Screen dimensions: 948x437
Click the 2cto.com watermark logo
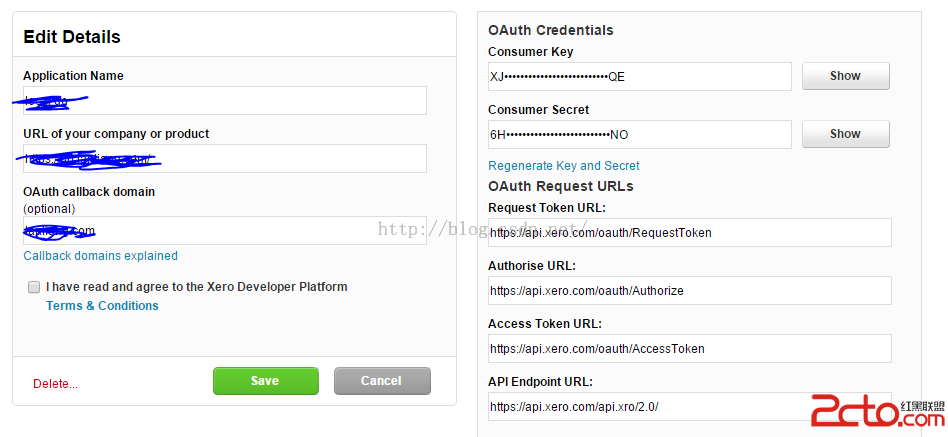(x=877, y=411)
